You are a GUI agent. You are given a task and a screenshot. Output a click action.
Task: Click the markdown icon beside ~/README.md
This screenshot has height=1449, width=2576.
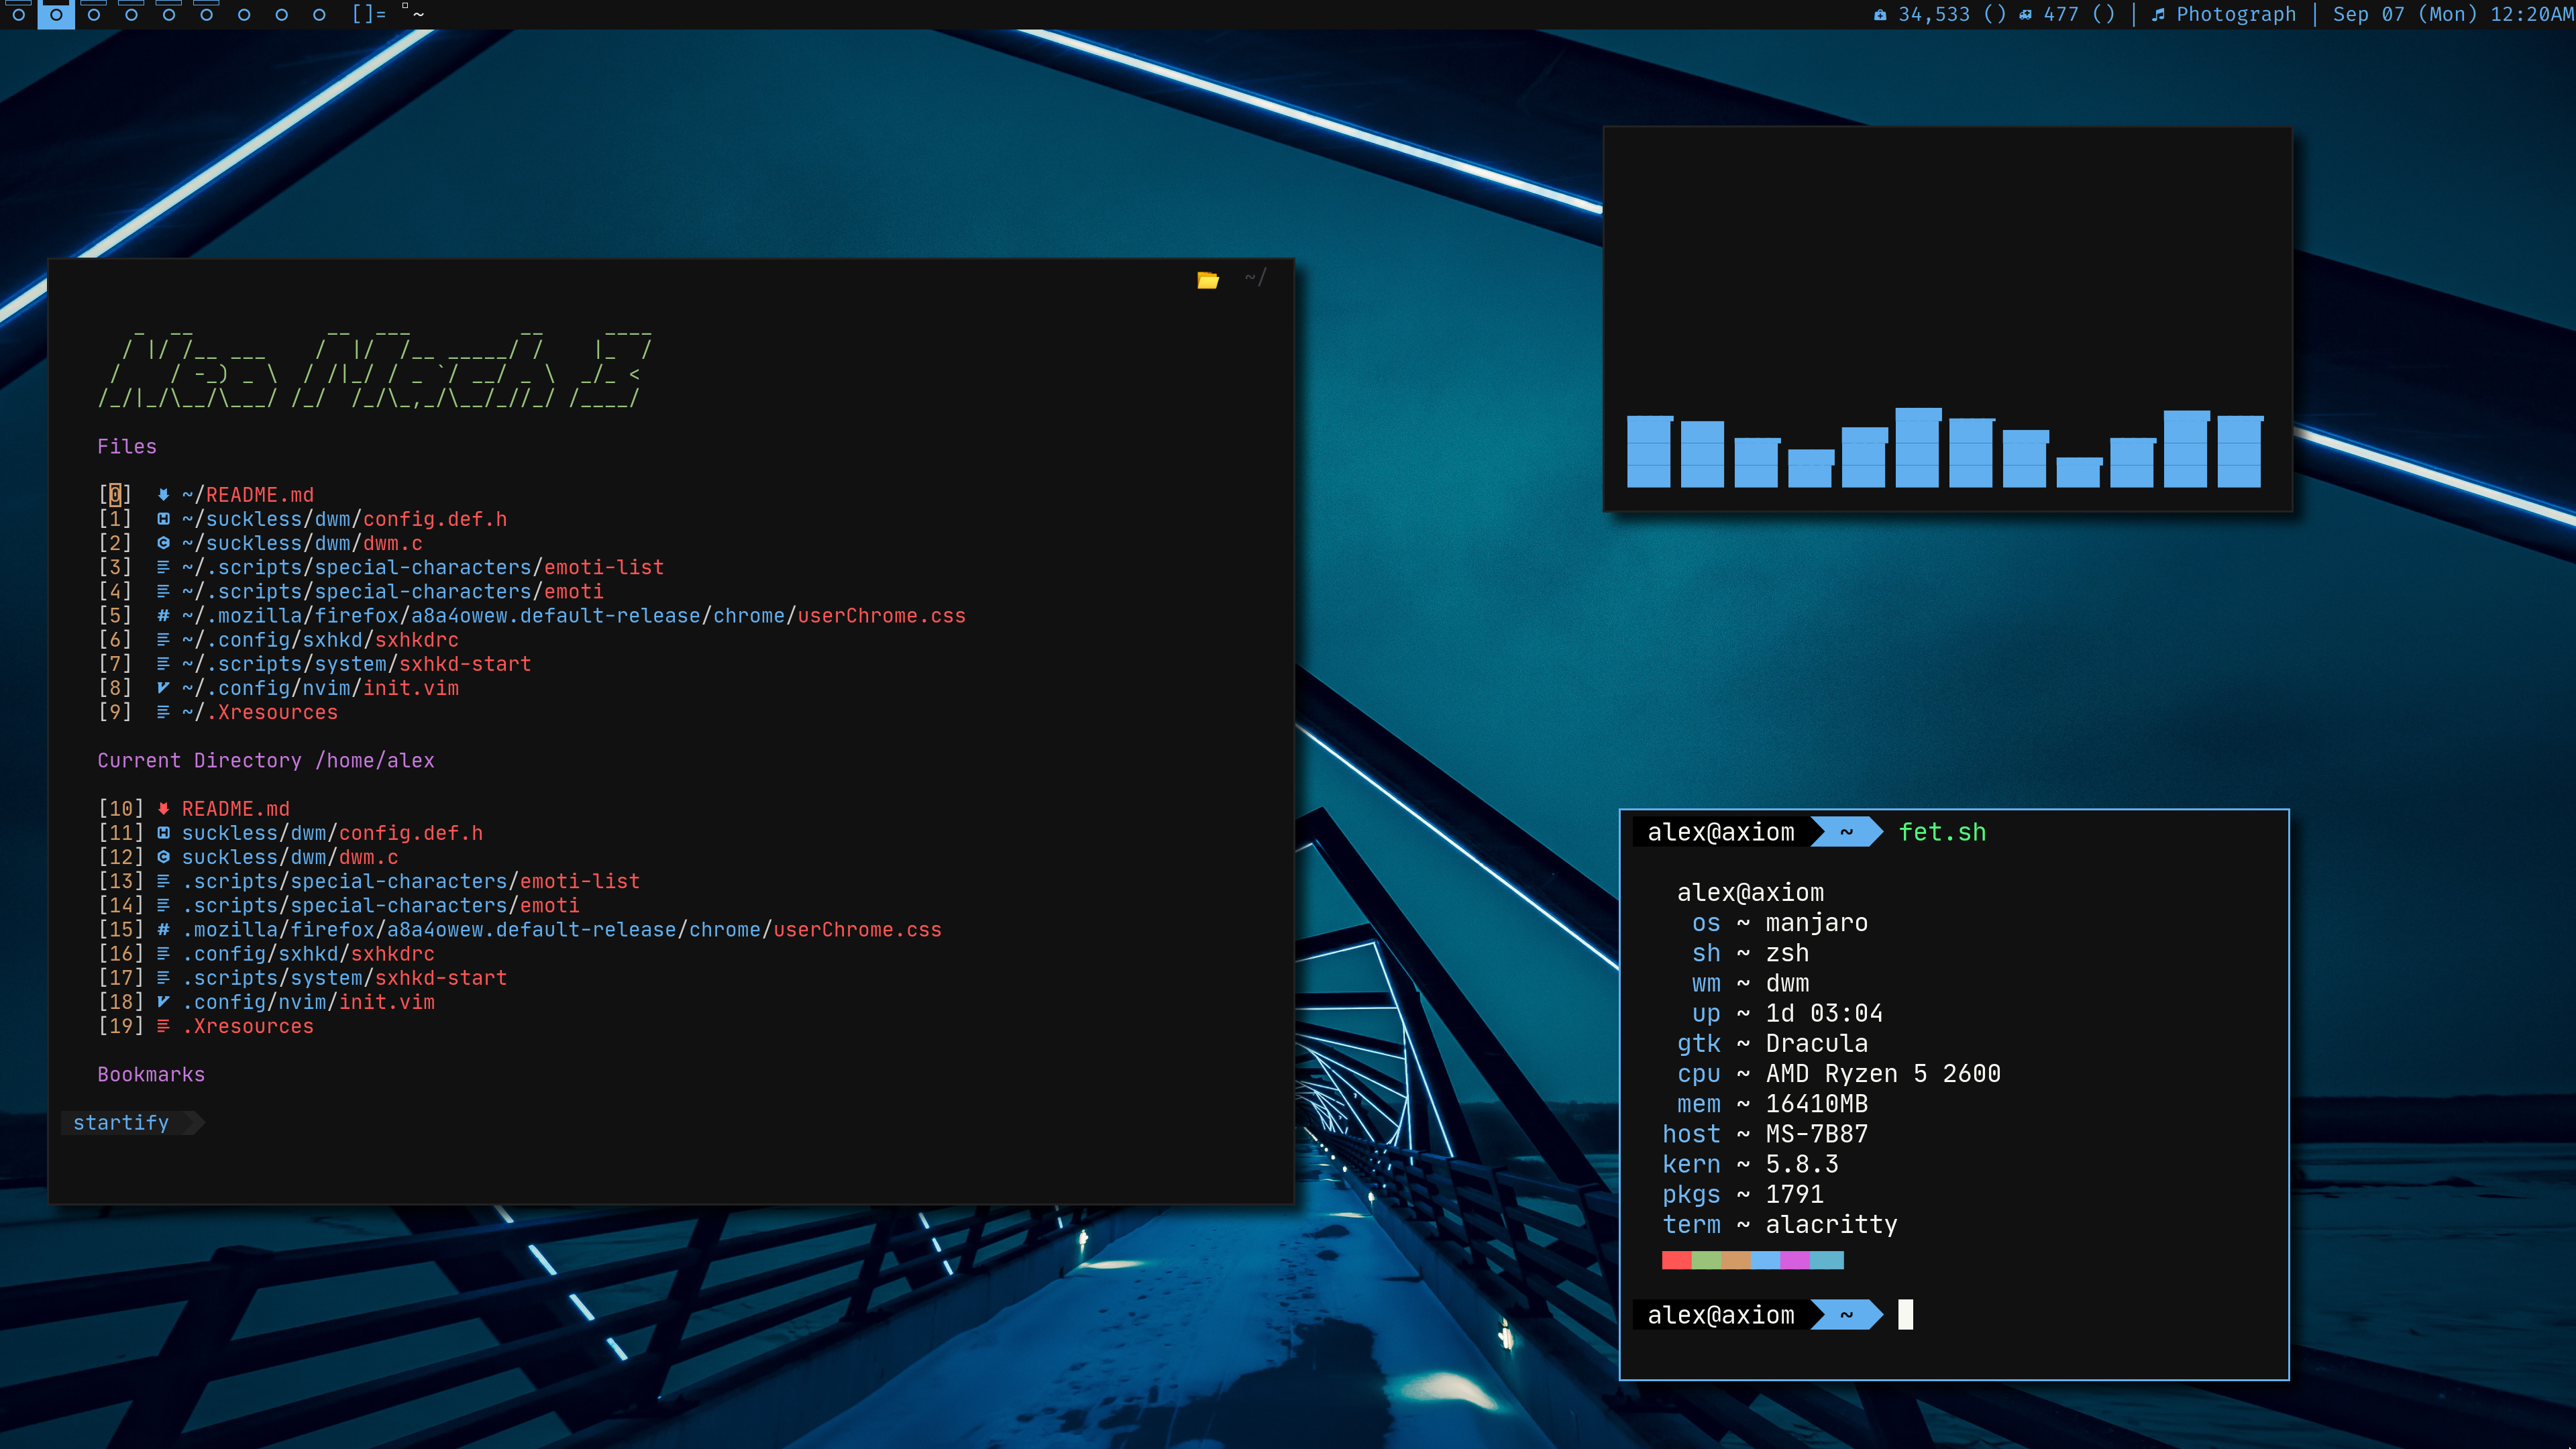tap(163, 495)
